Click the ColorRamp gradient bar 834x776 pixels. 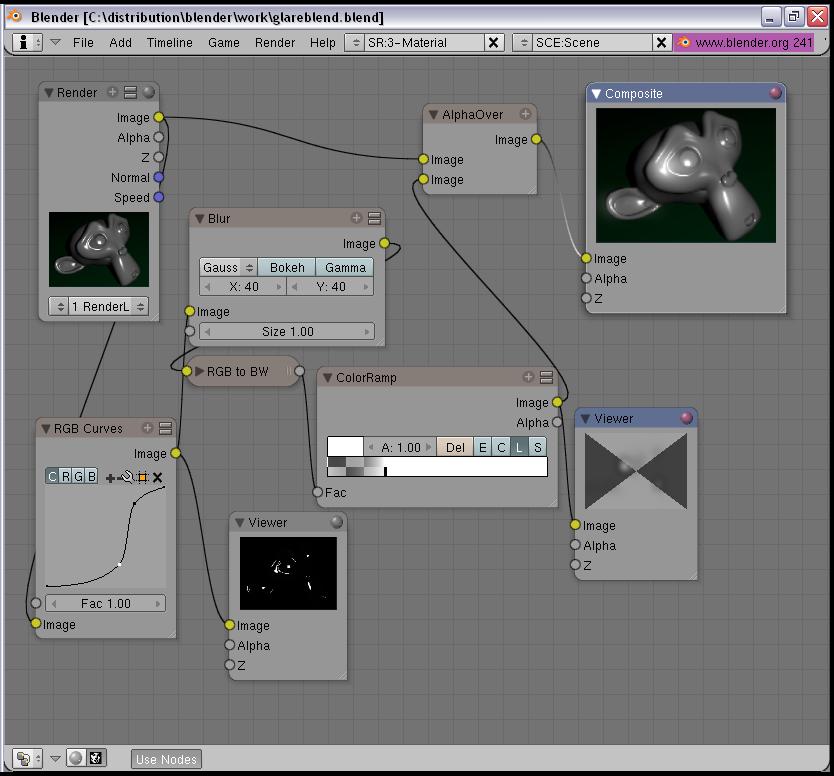[437, 466]
